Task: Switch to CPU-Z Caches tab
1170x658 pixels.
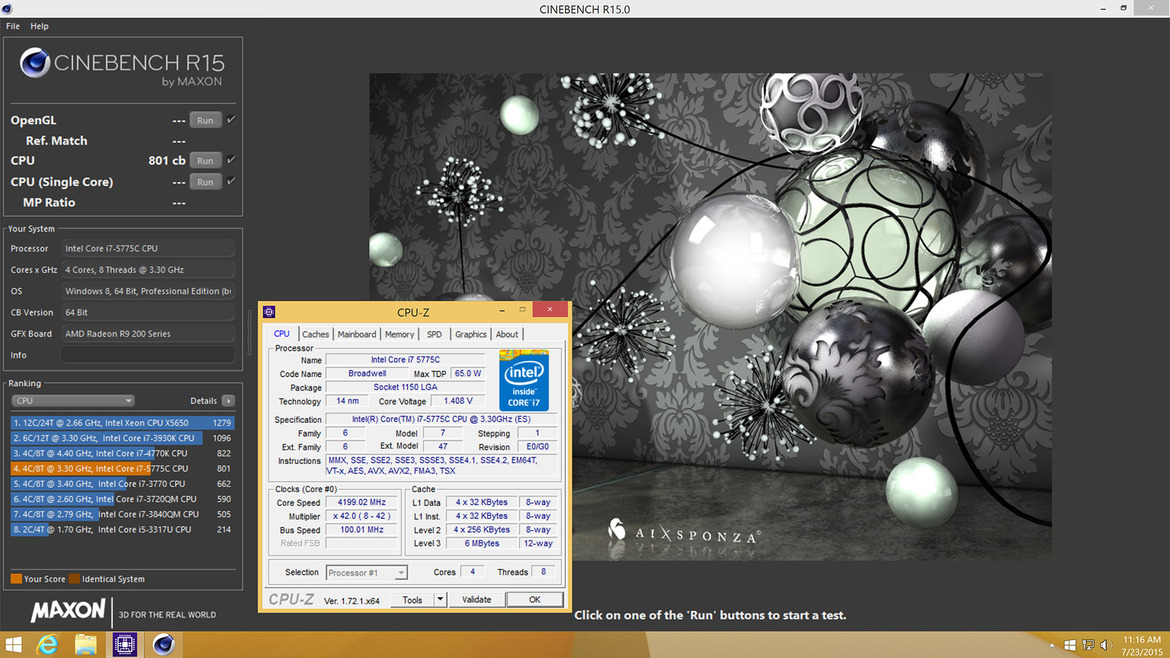Action: tap(315, 334)
